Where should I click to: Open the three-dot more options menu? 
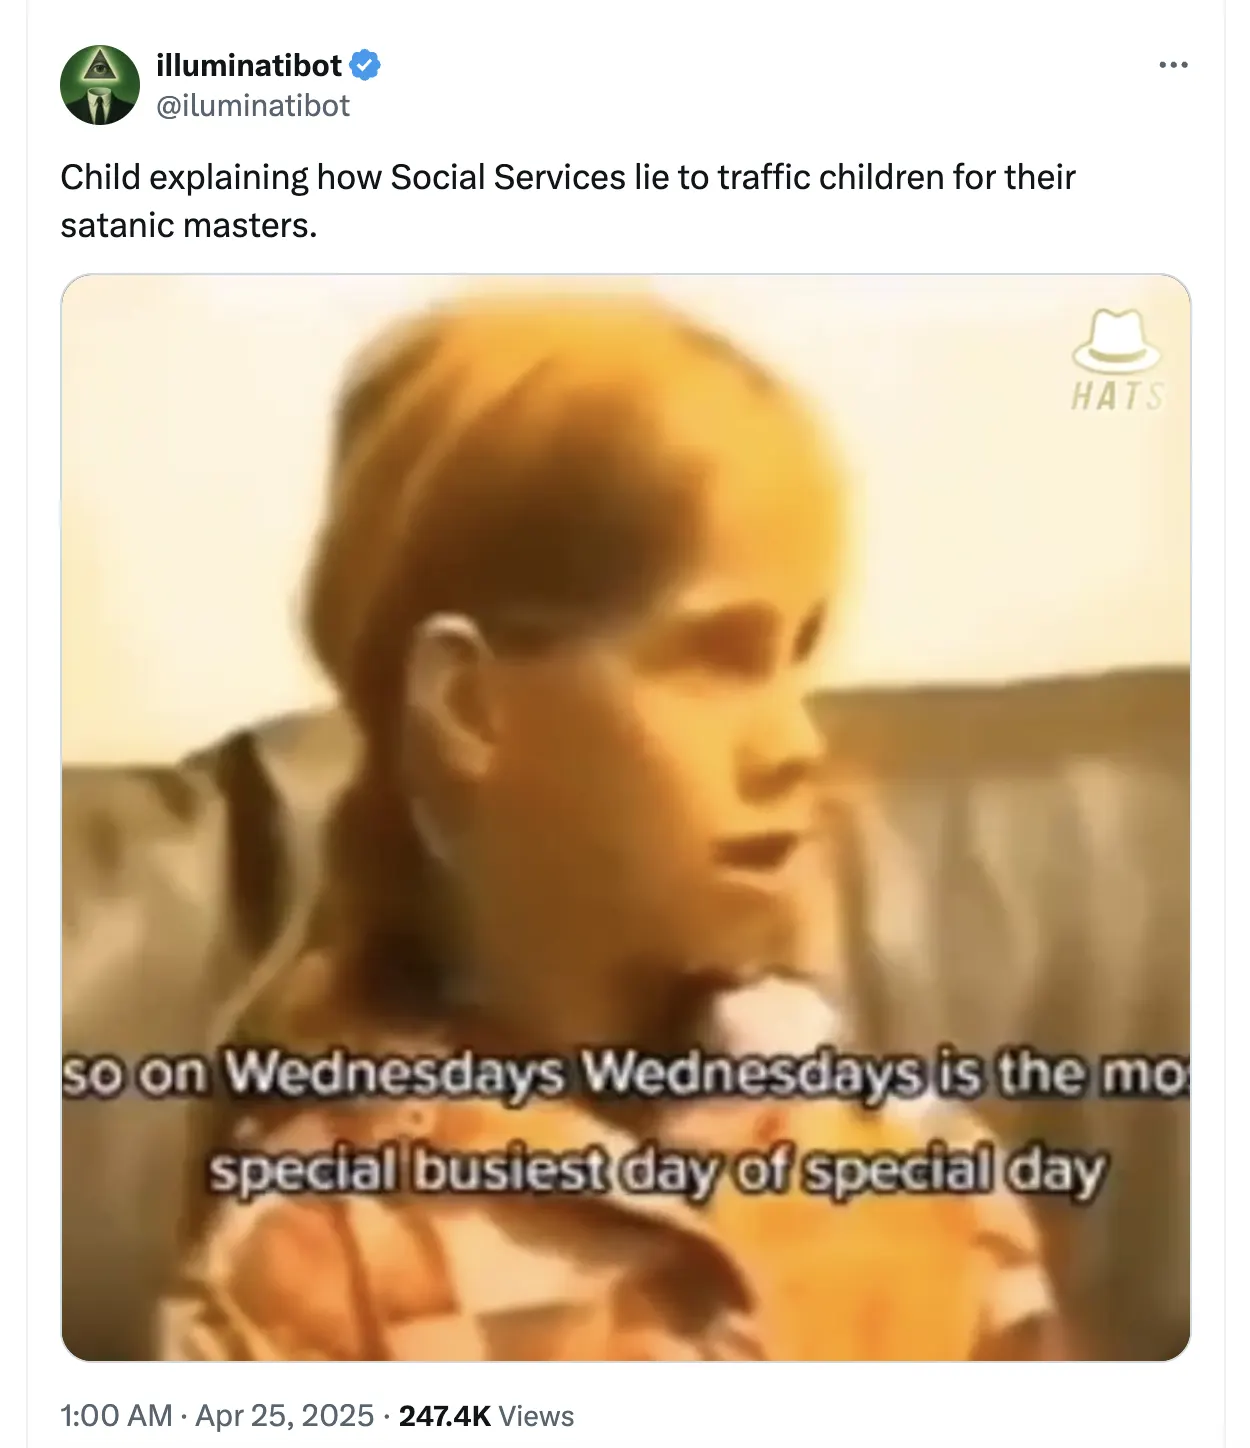1173,66
